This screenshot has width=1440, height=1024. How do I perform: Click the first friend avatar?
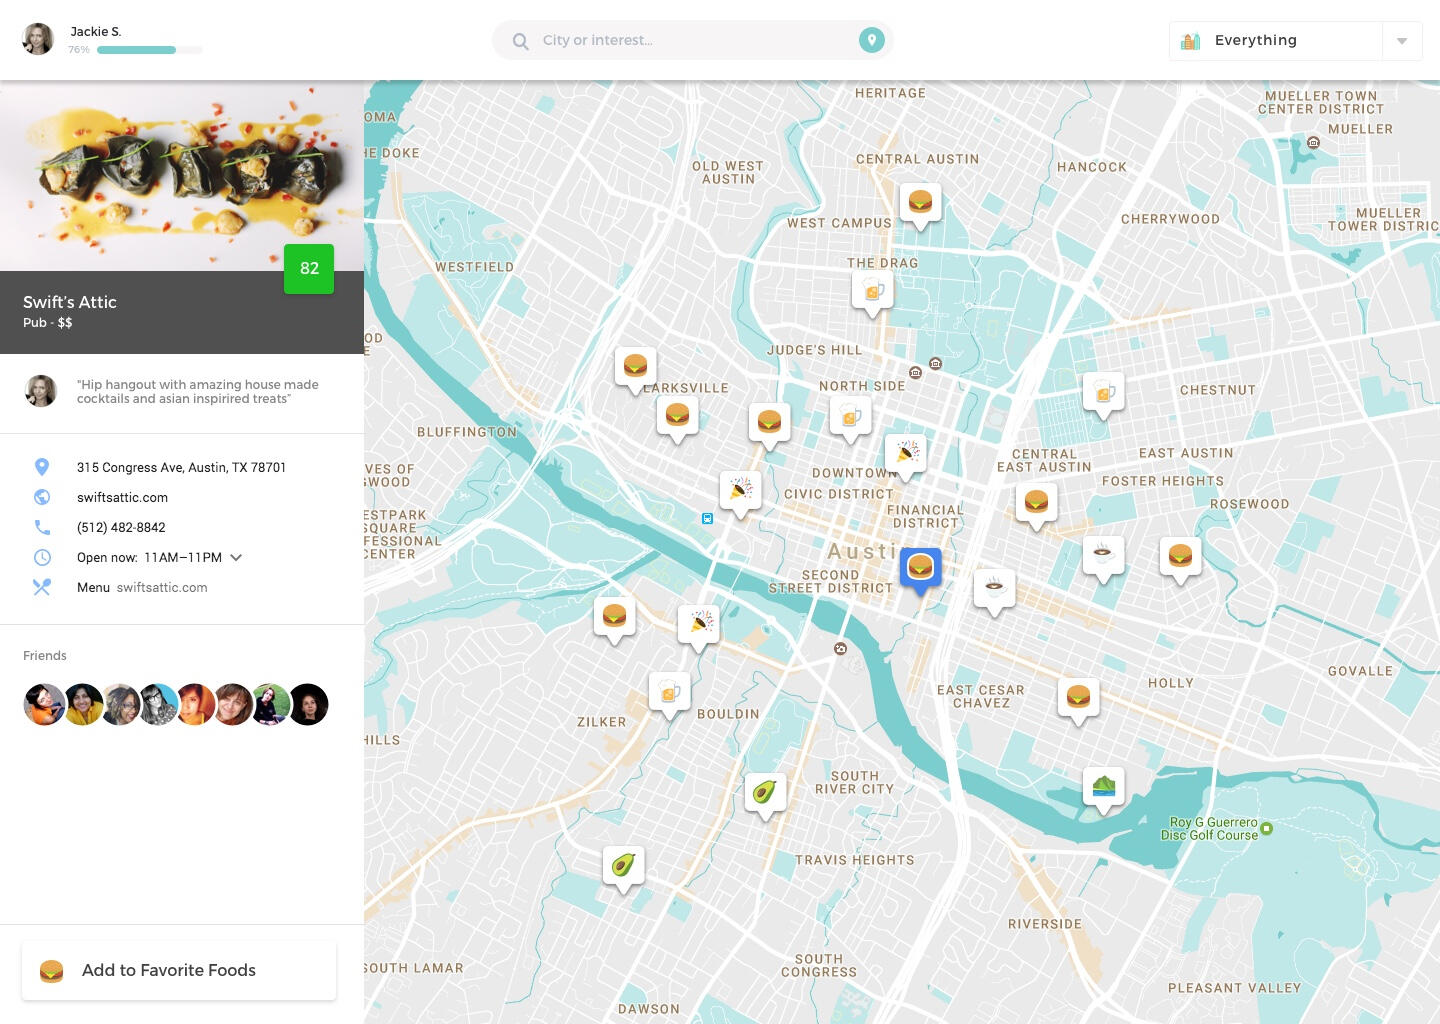click(x=44, y=704)
